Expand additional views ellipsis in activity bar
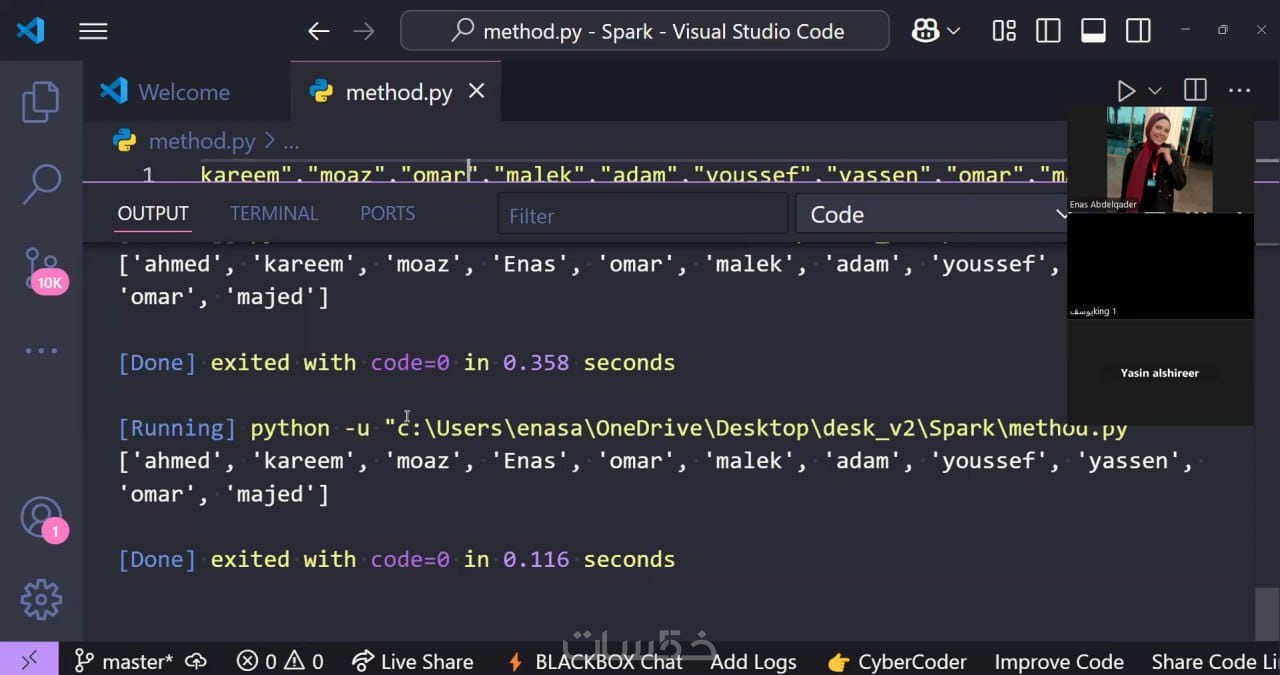 (x=41, y=351)
